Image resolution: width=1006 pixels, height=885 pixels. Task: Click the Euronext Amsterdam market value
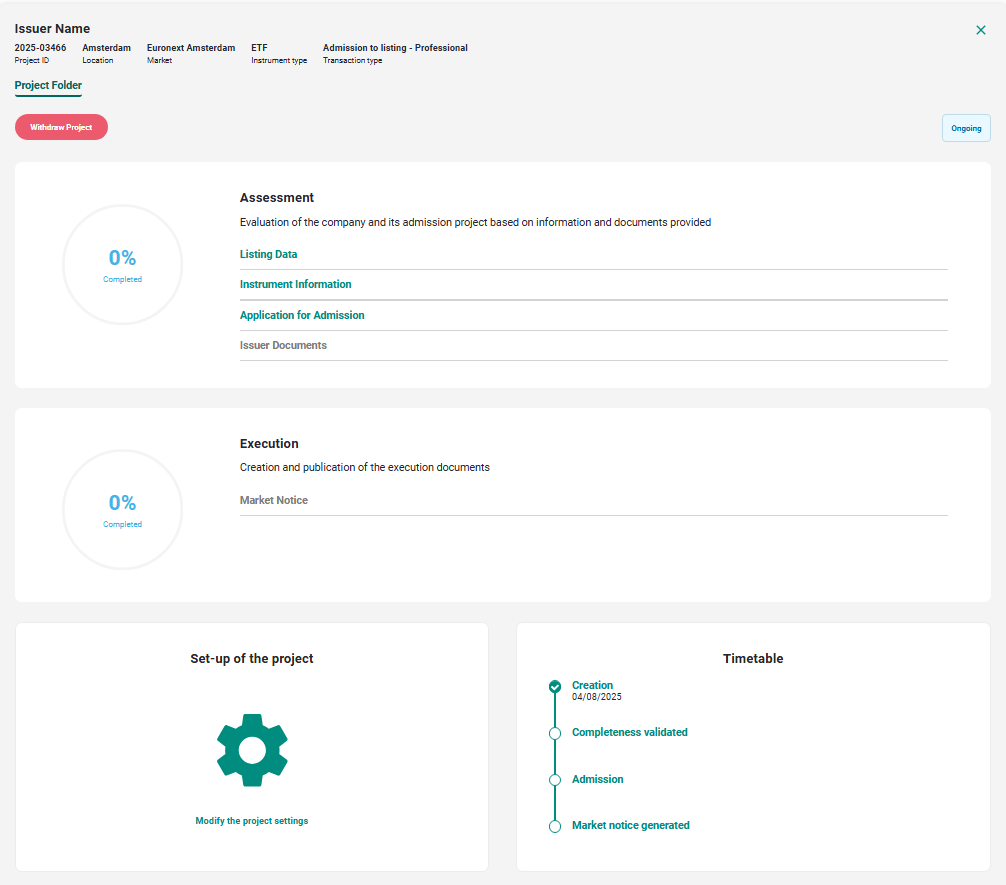pos(191,48)
